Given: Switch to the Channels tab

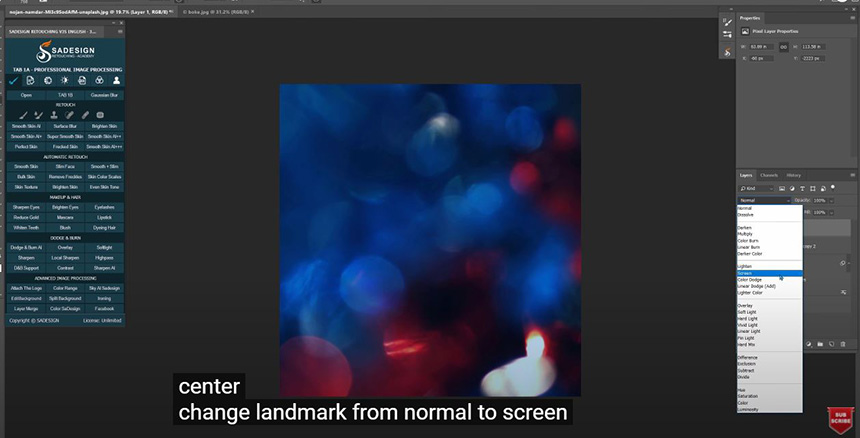Looking at the screenshot, I should (769, 175).
